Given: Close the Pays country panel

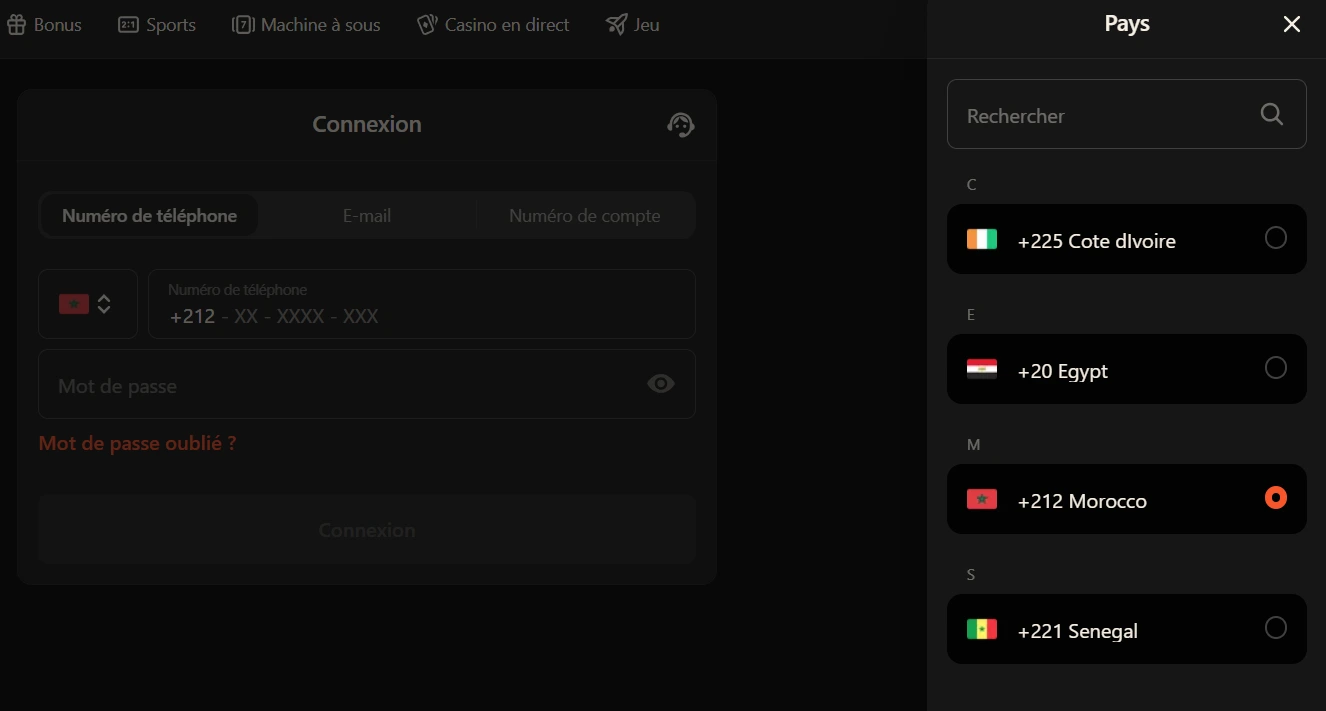Looking at the screenshot, I should (x=1292, y=25).
